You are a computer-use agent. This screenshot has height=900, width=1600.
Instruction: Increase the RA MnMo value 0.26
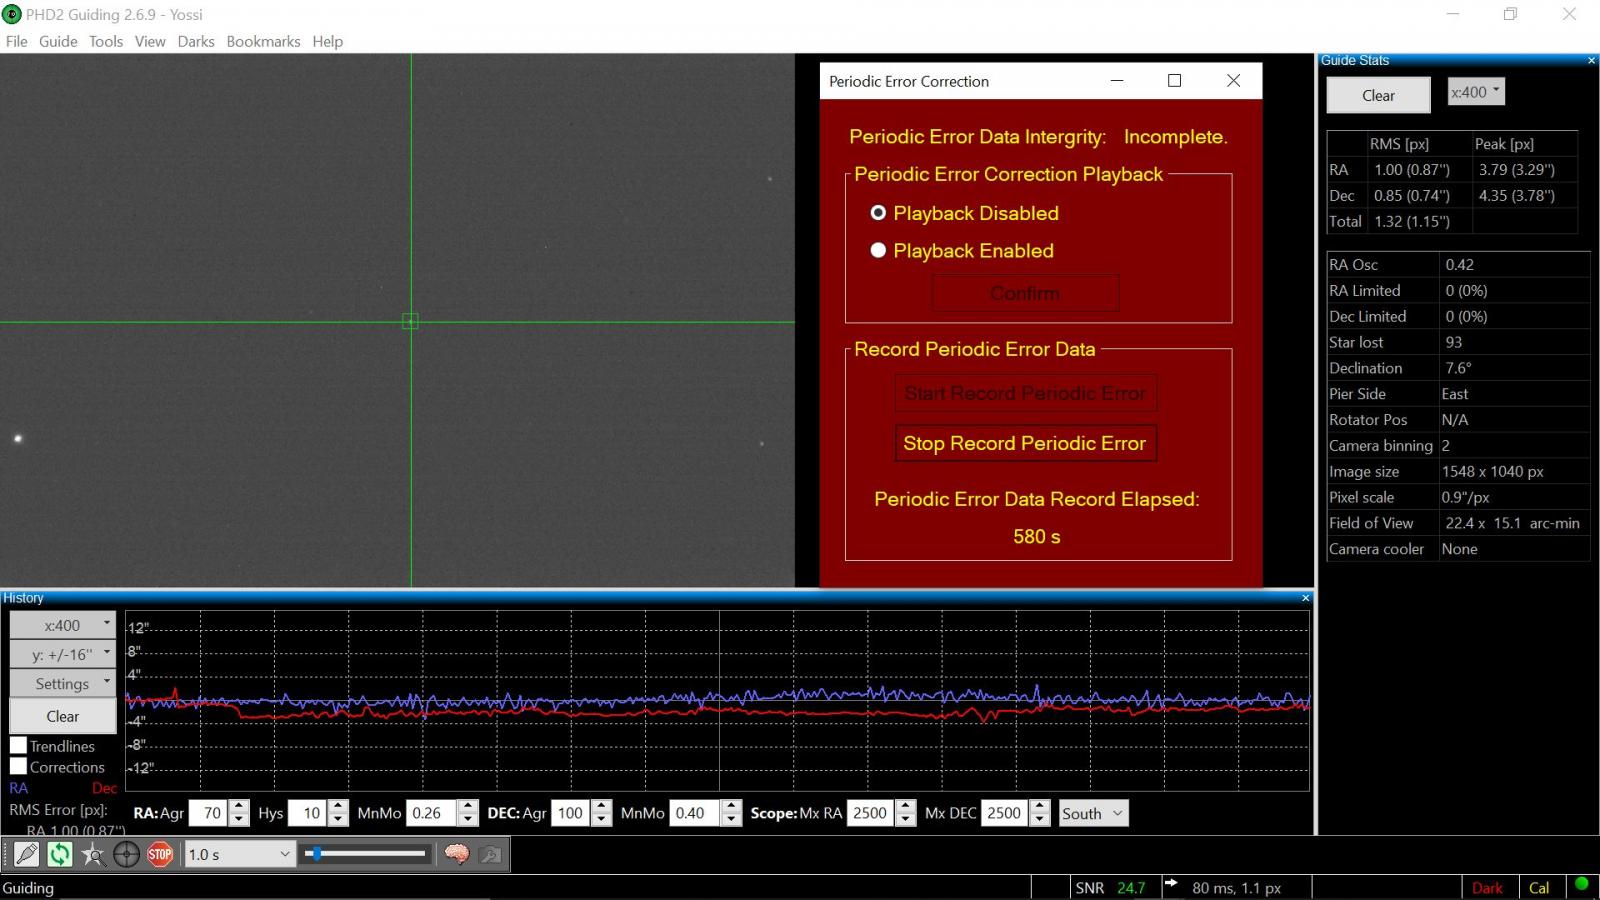click(468, 807)
